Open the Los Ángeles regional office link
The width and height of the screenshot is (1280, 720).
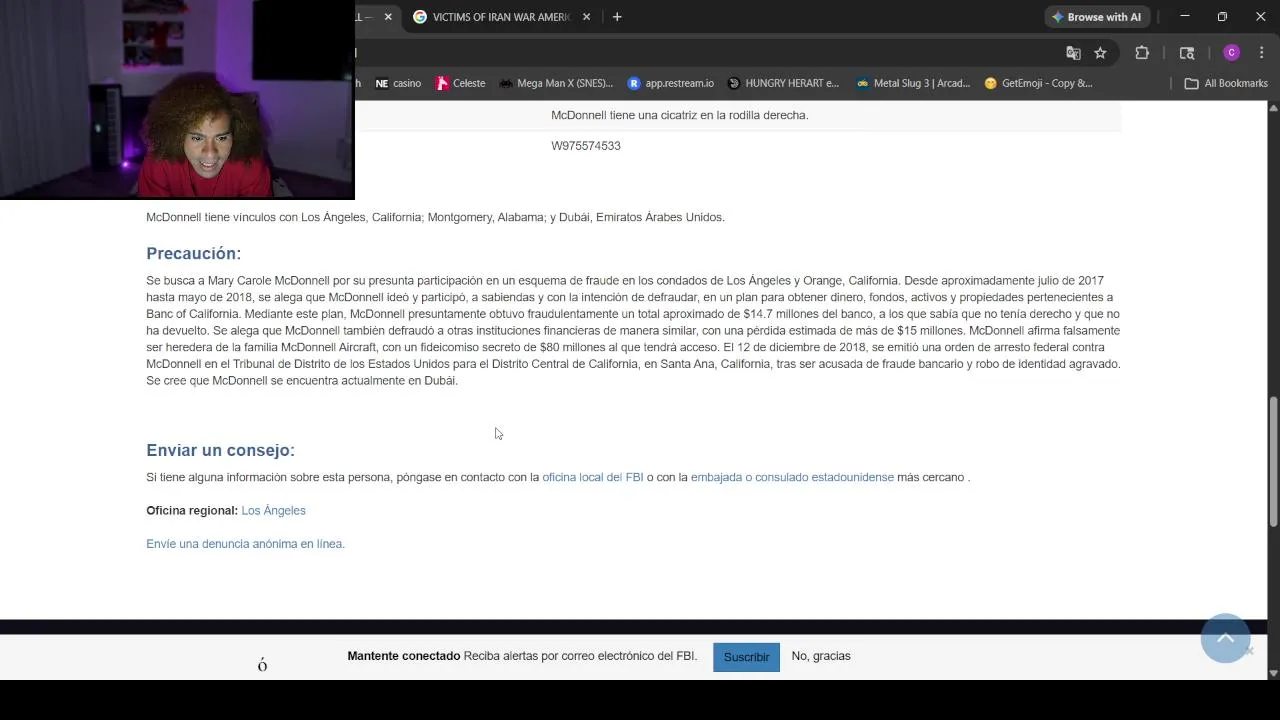273,510
